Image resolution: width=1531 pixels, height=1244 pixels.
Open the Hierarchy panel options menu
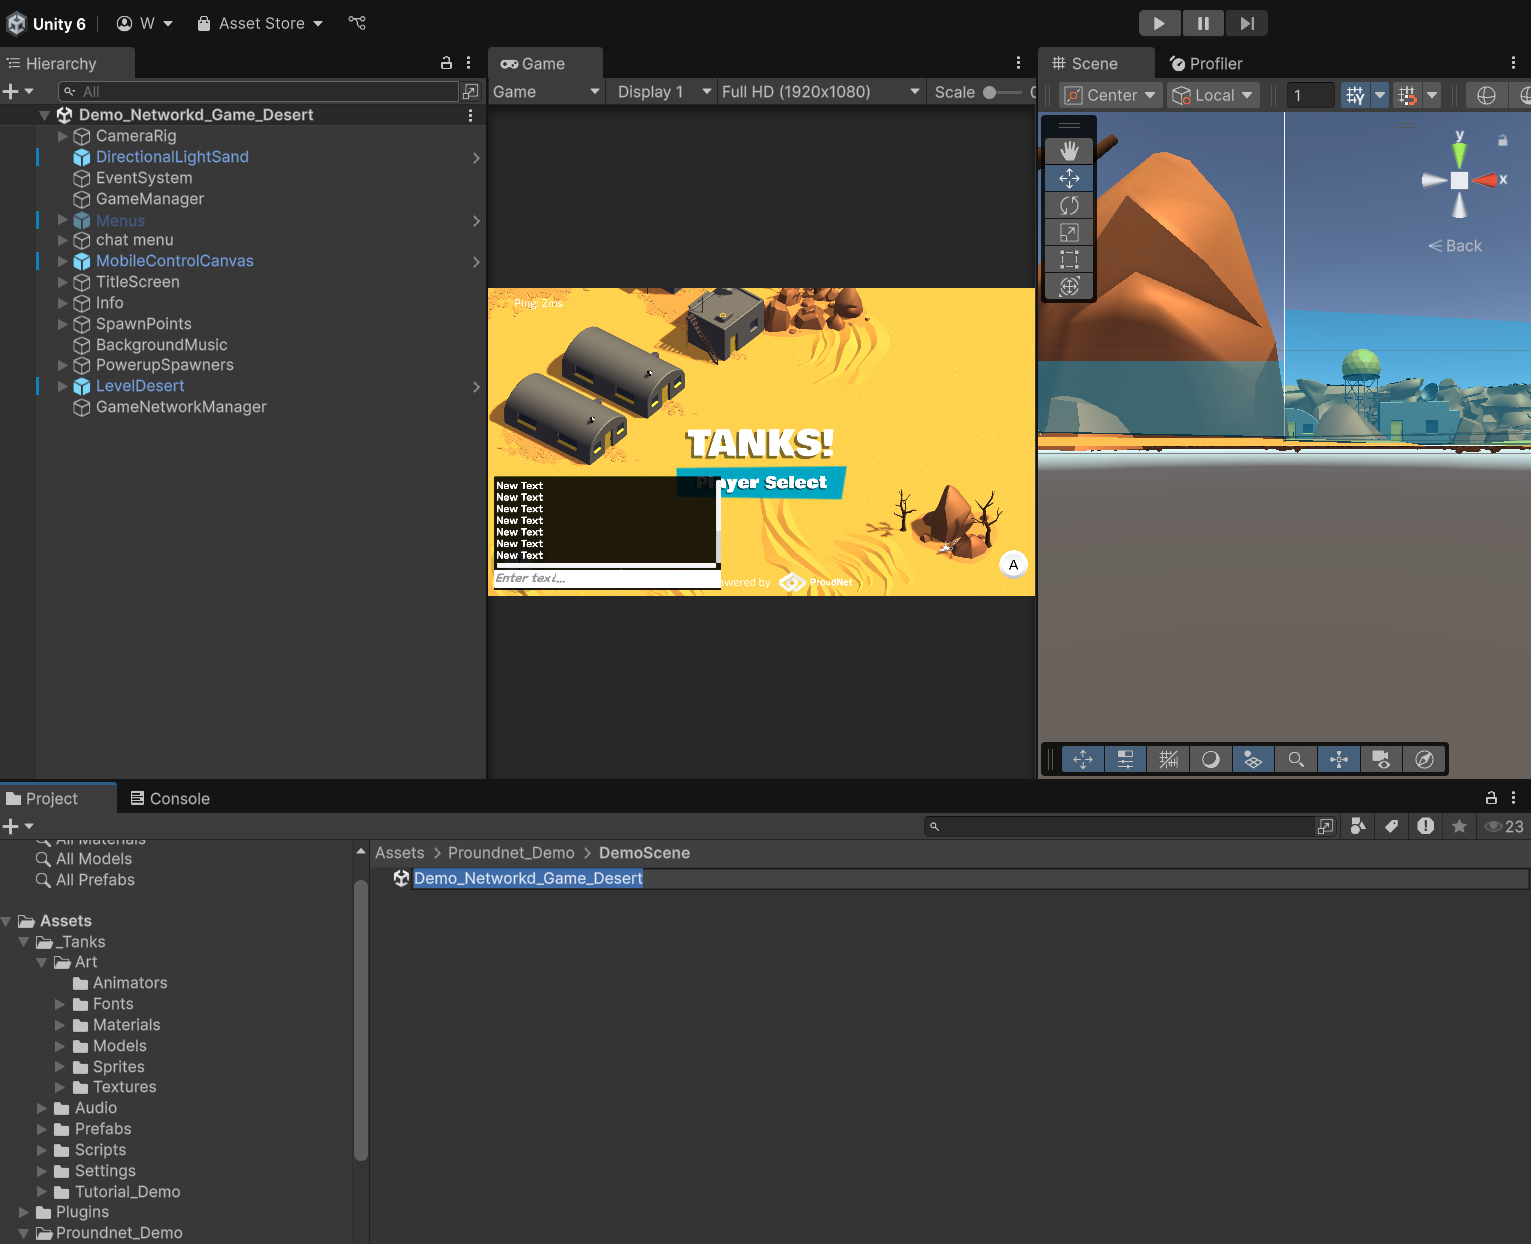(x=468, y=63)
